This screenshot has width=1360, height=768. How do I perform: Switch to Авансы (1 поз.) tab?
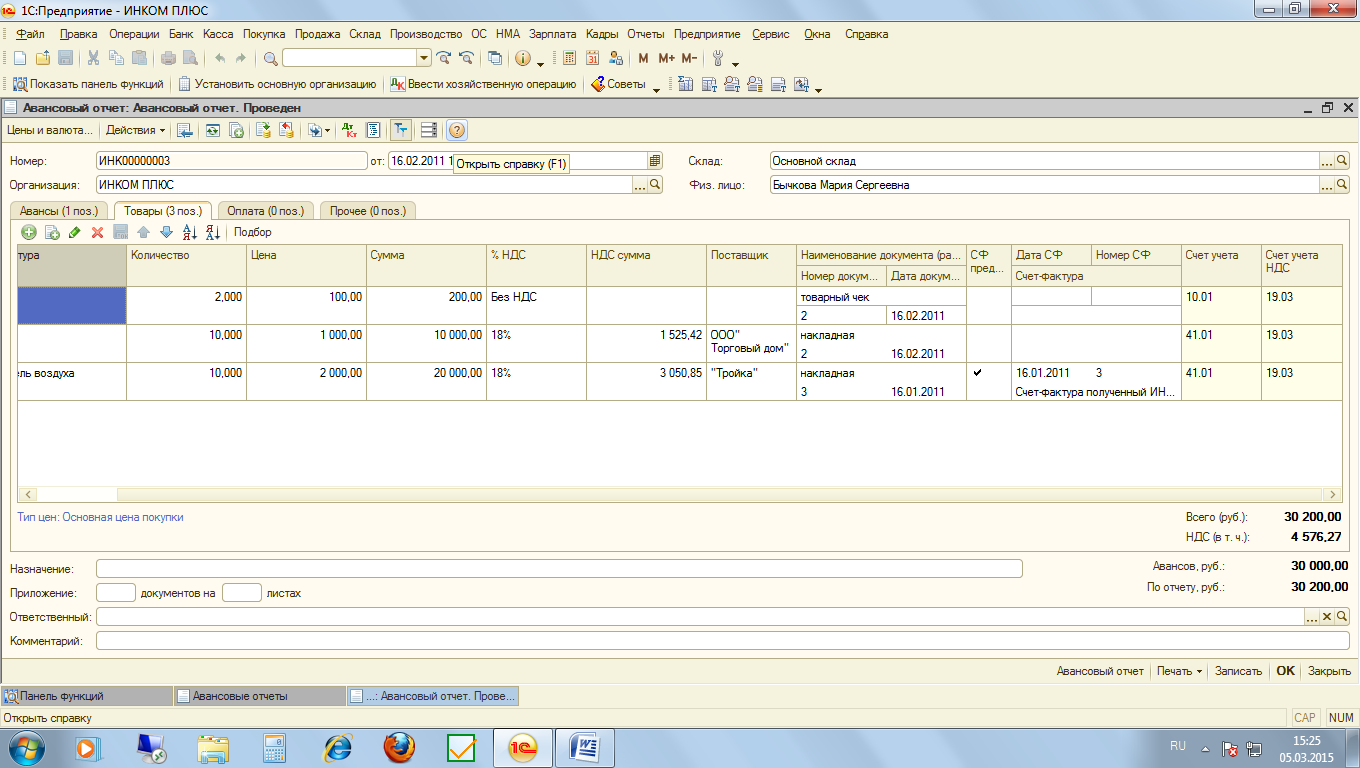(x=58, y=210)
